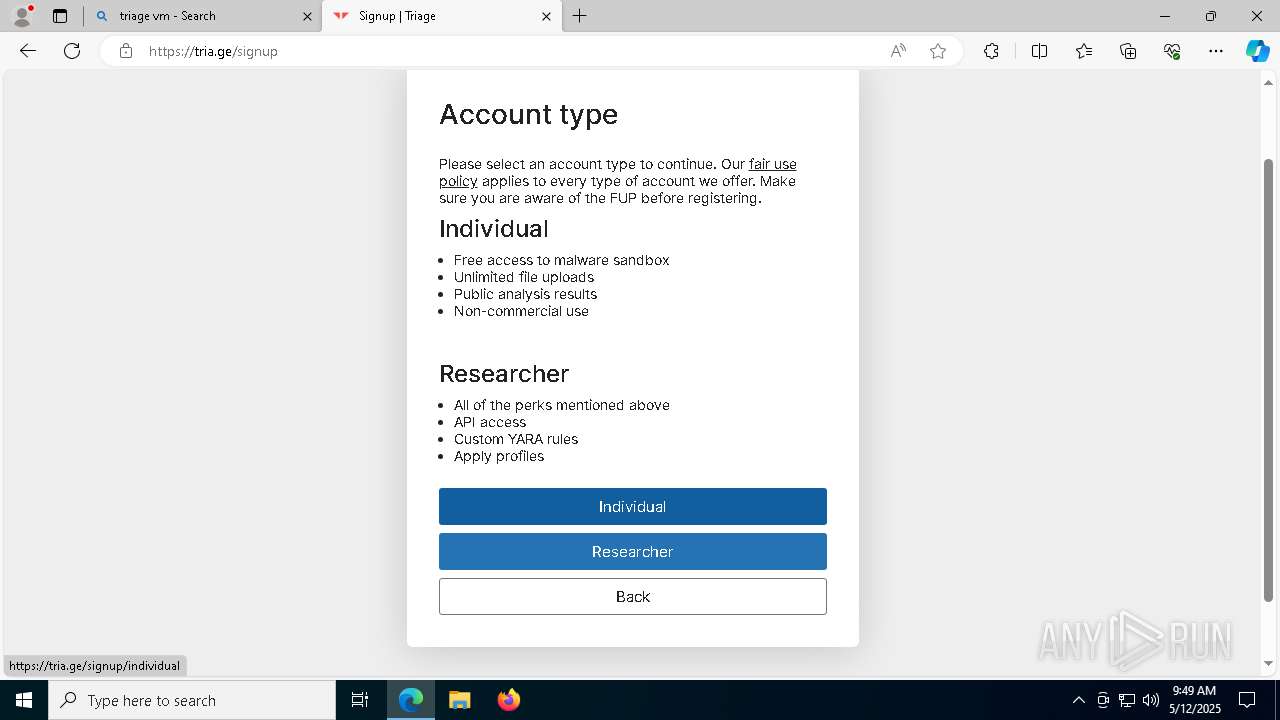Image resolution: width=1280 pixels, height=720 pixels.
Task: Close the "Signup | Triage" tab
Action: click(x=546, y=16)
